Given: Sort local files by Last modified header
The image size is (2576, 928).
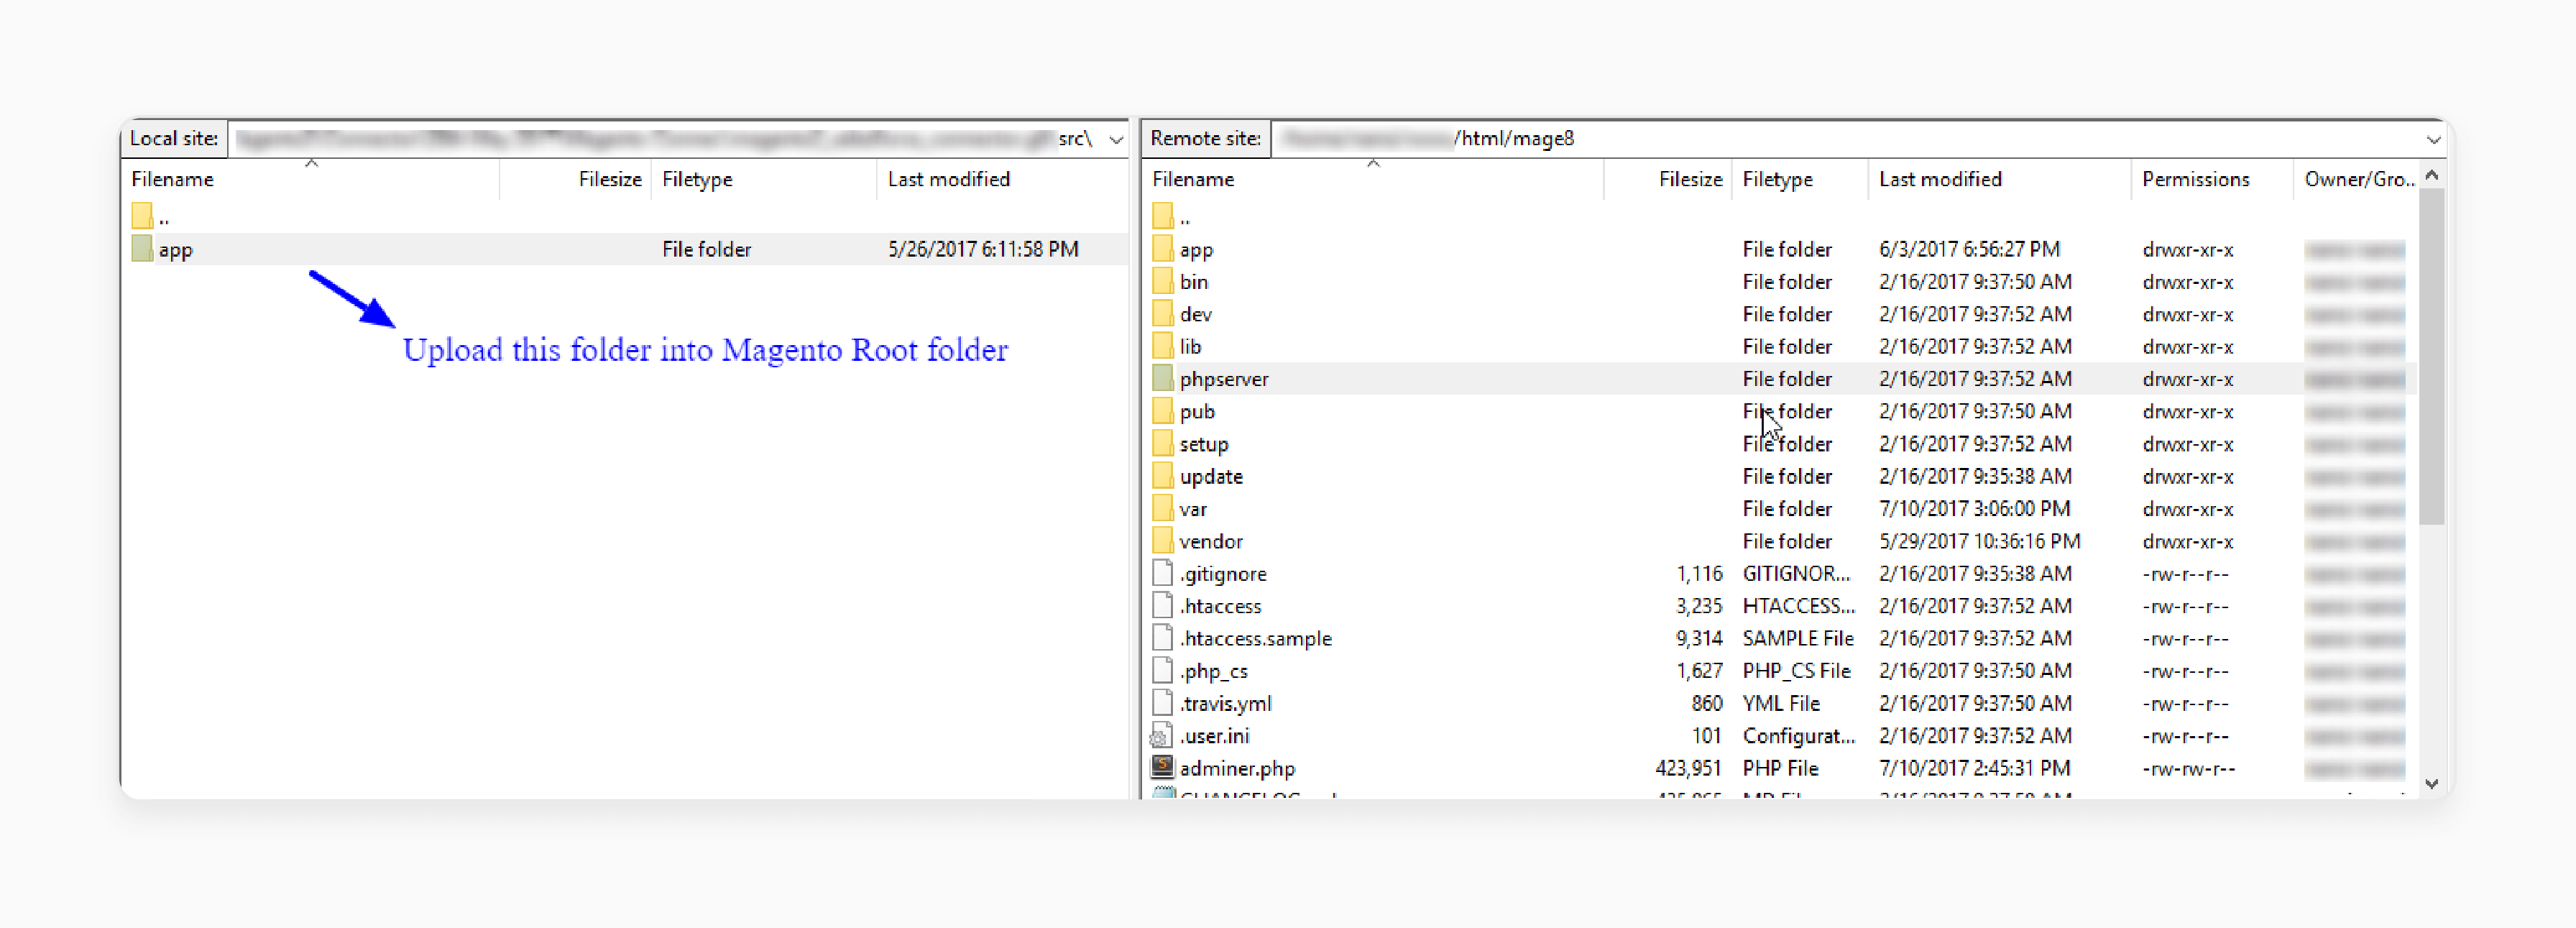Looking at the screenshot, I should pos(948,179).
